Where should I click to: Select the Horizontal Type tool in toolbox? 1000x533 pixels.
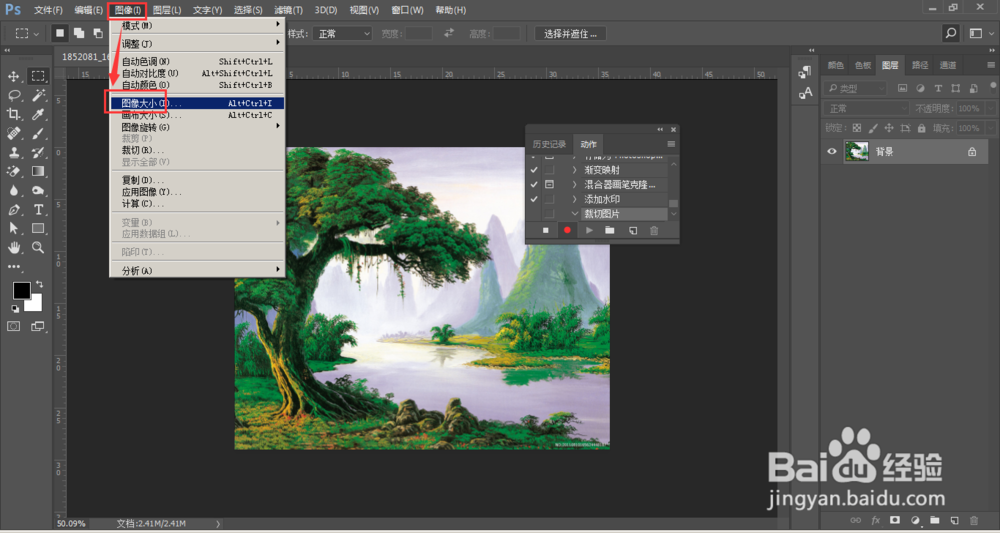38,210
